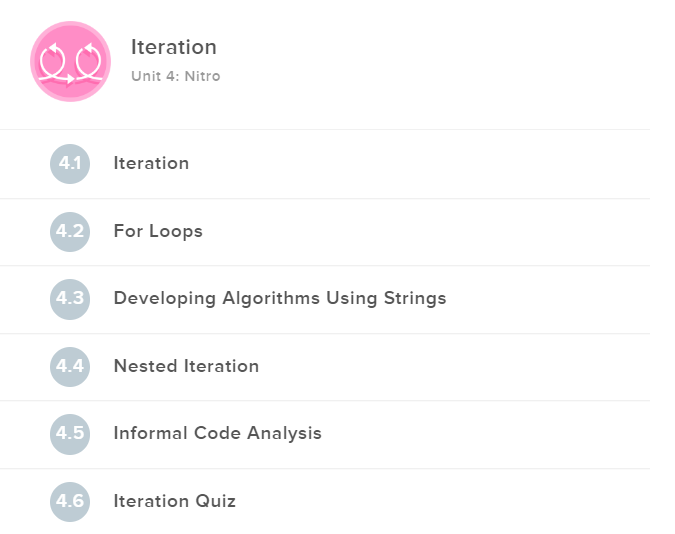
Task: Start the Iteration Quiz
Action: (174, 502)
